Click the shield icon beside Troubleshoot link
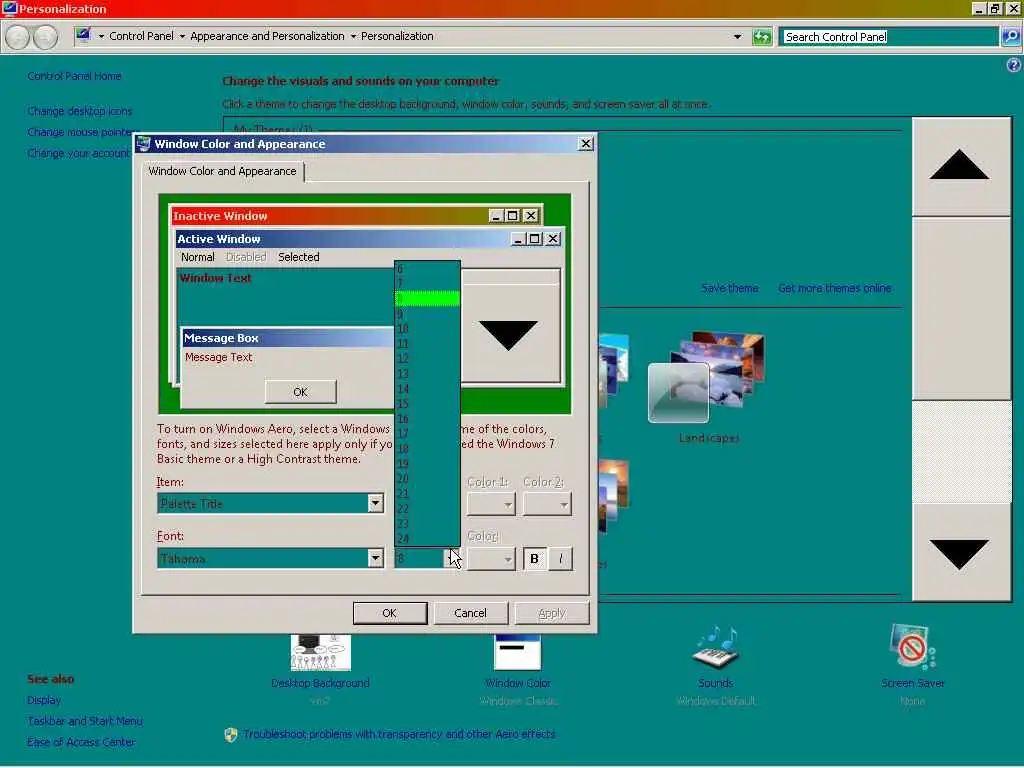This screenshot has width=1024, height=768. [231, 735]
